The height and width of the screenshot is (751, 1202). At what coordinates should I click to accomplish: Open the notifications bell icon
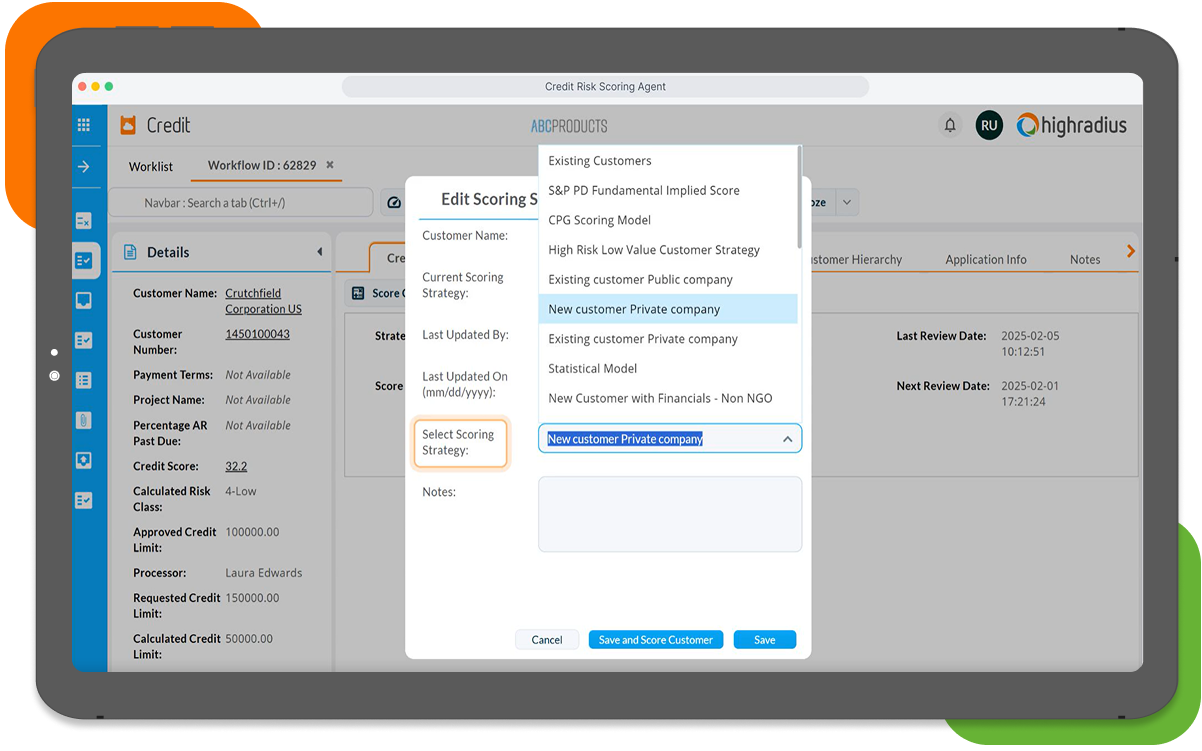coord(950,125)
